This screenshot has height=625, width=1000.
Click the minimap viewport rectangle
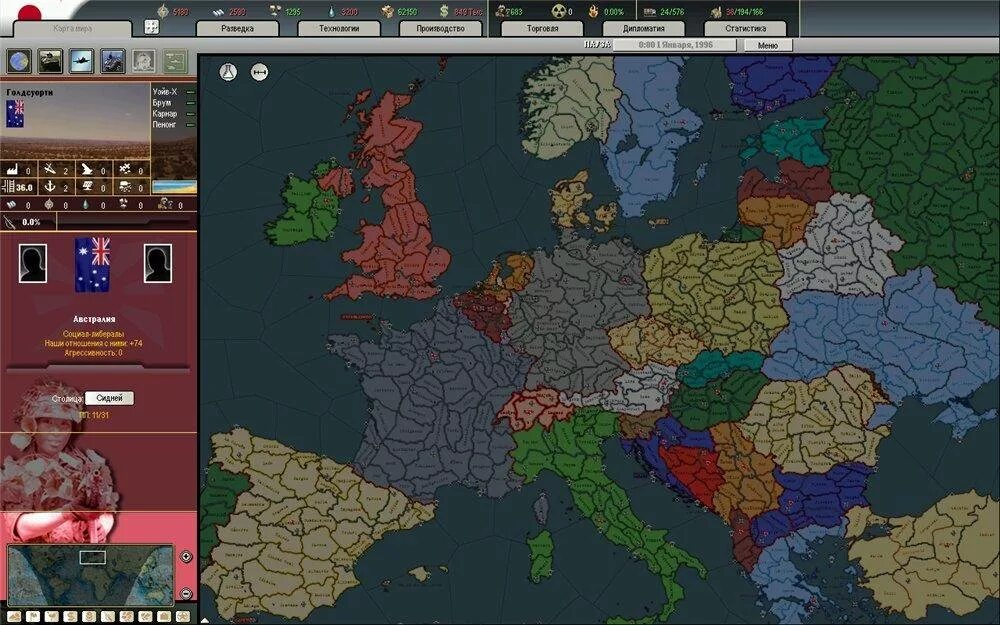[x=92, y=557]
